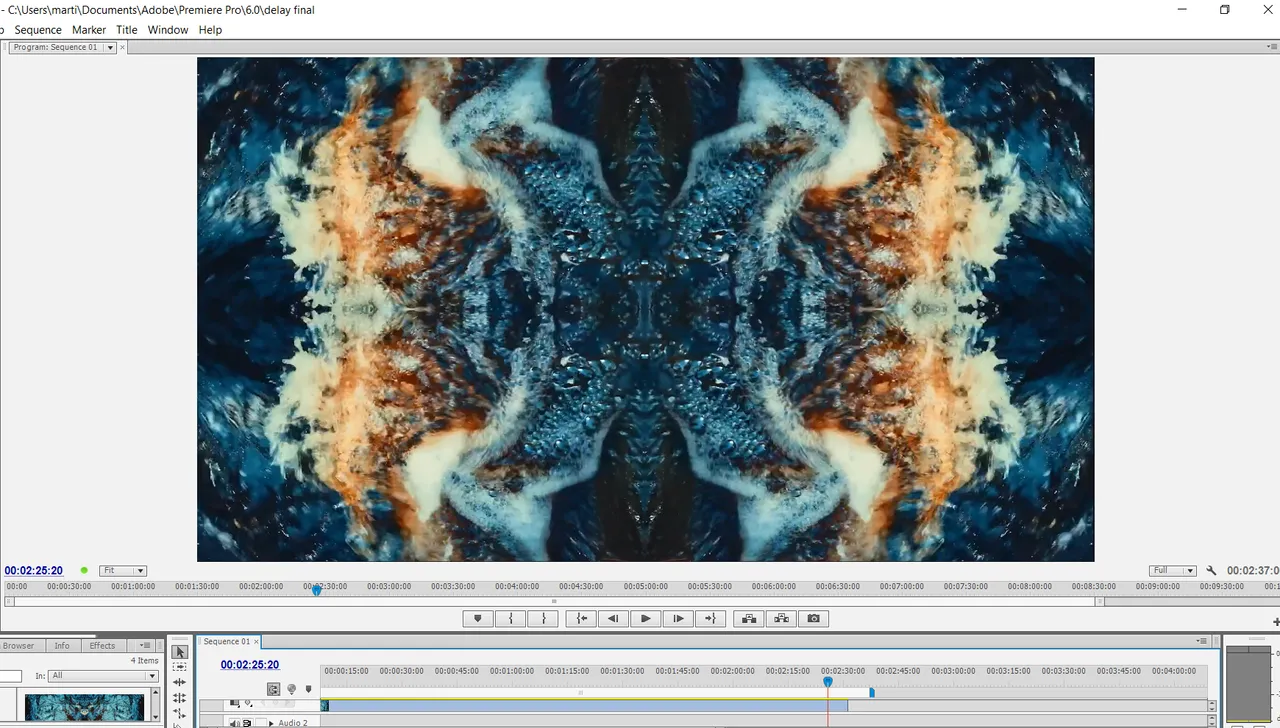Image resolution: width=1280 pixels, height=728 pixels.
Task: Step forward one frame
Action: (x=678, y=619)
